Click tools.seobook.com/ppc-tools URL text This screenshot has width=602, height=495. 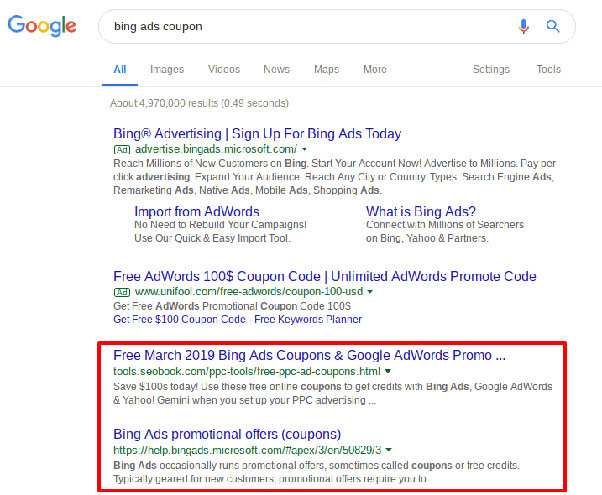click(246, 371)
